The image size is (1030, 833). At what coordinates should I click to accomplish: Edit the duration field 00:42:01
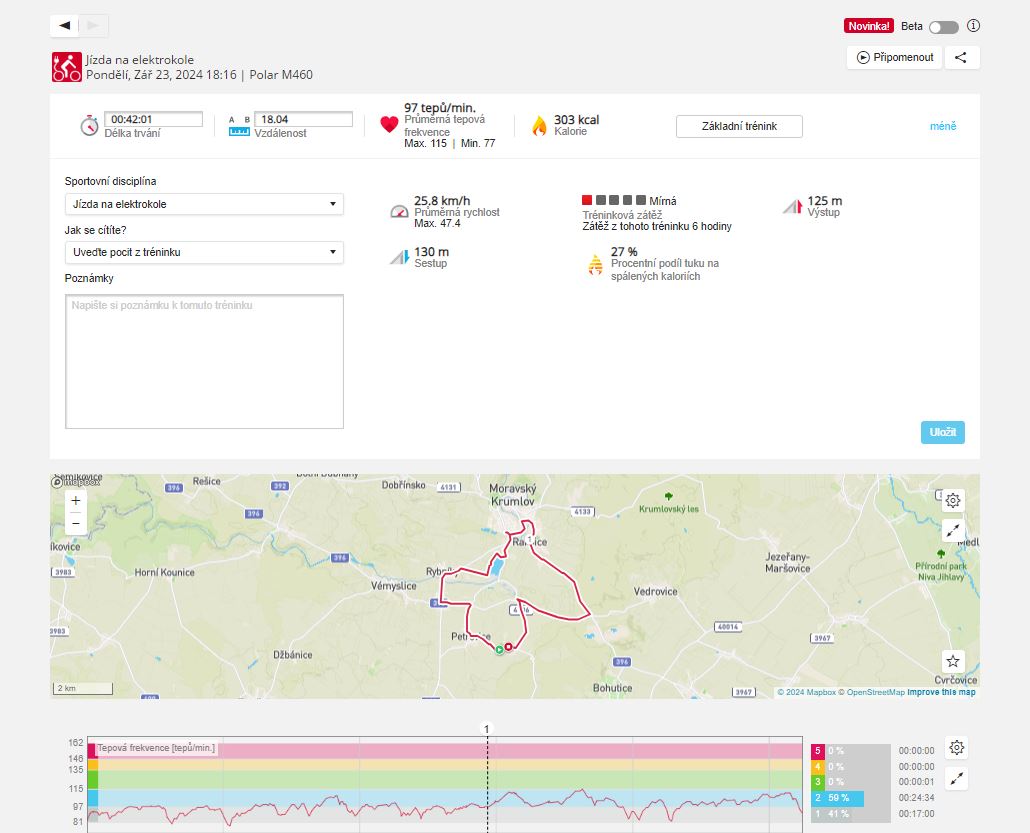coord(154,119)
